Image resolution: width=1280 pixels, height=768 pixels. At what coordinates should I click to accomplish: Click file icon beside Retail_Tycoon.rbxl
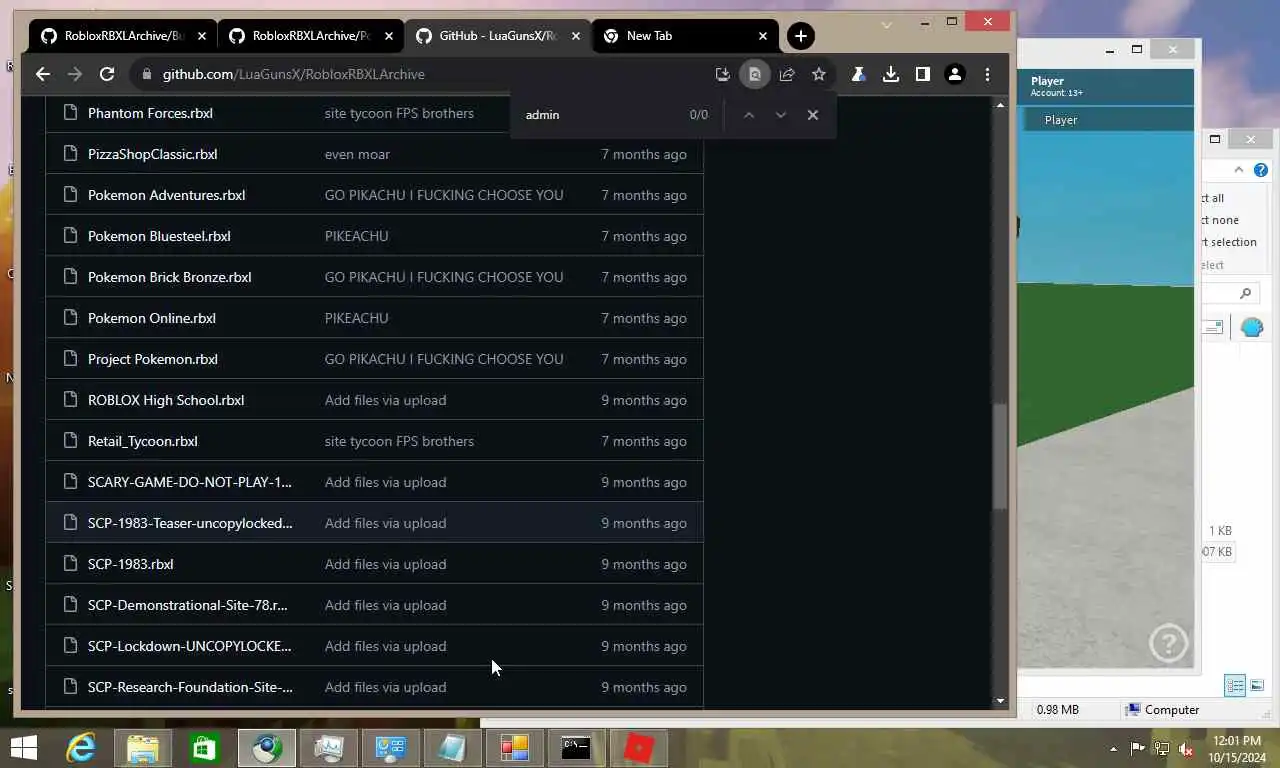tap(70, 441)
